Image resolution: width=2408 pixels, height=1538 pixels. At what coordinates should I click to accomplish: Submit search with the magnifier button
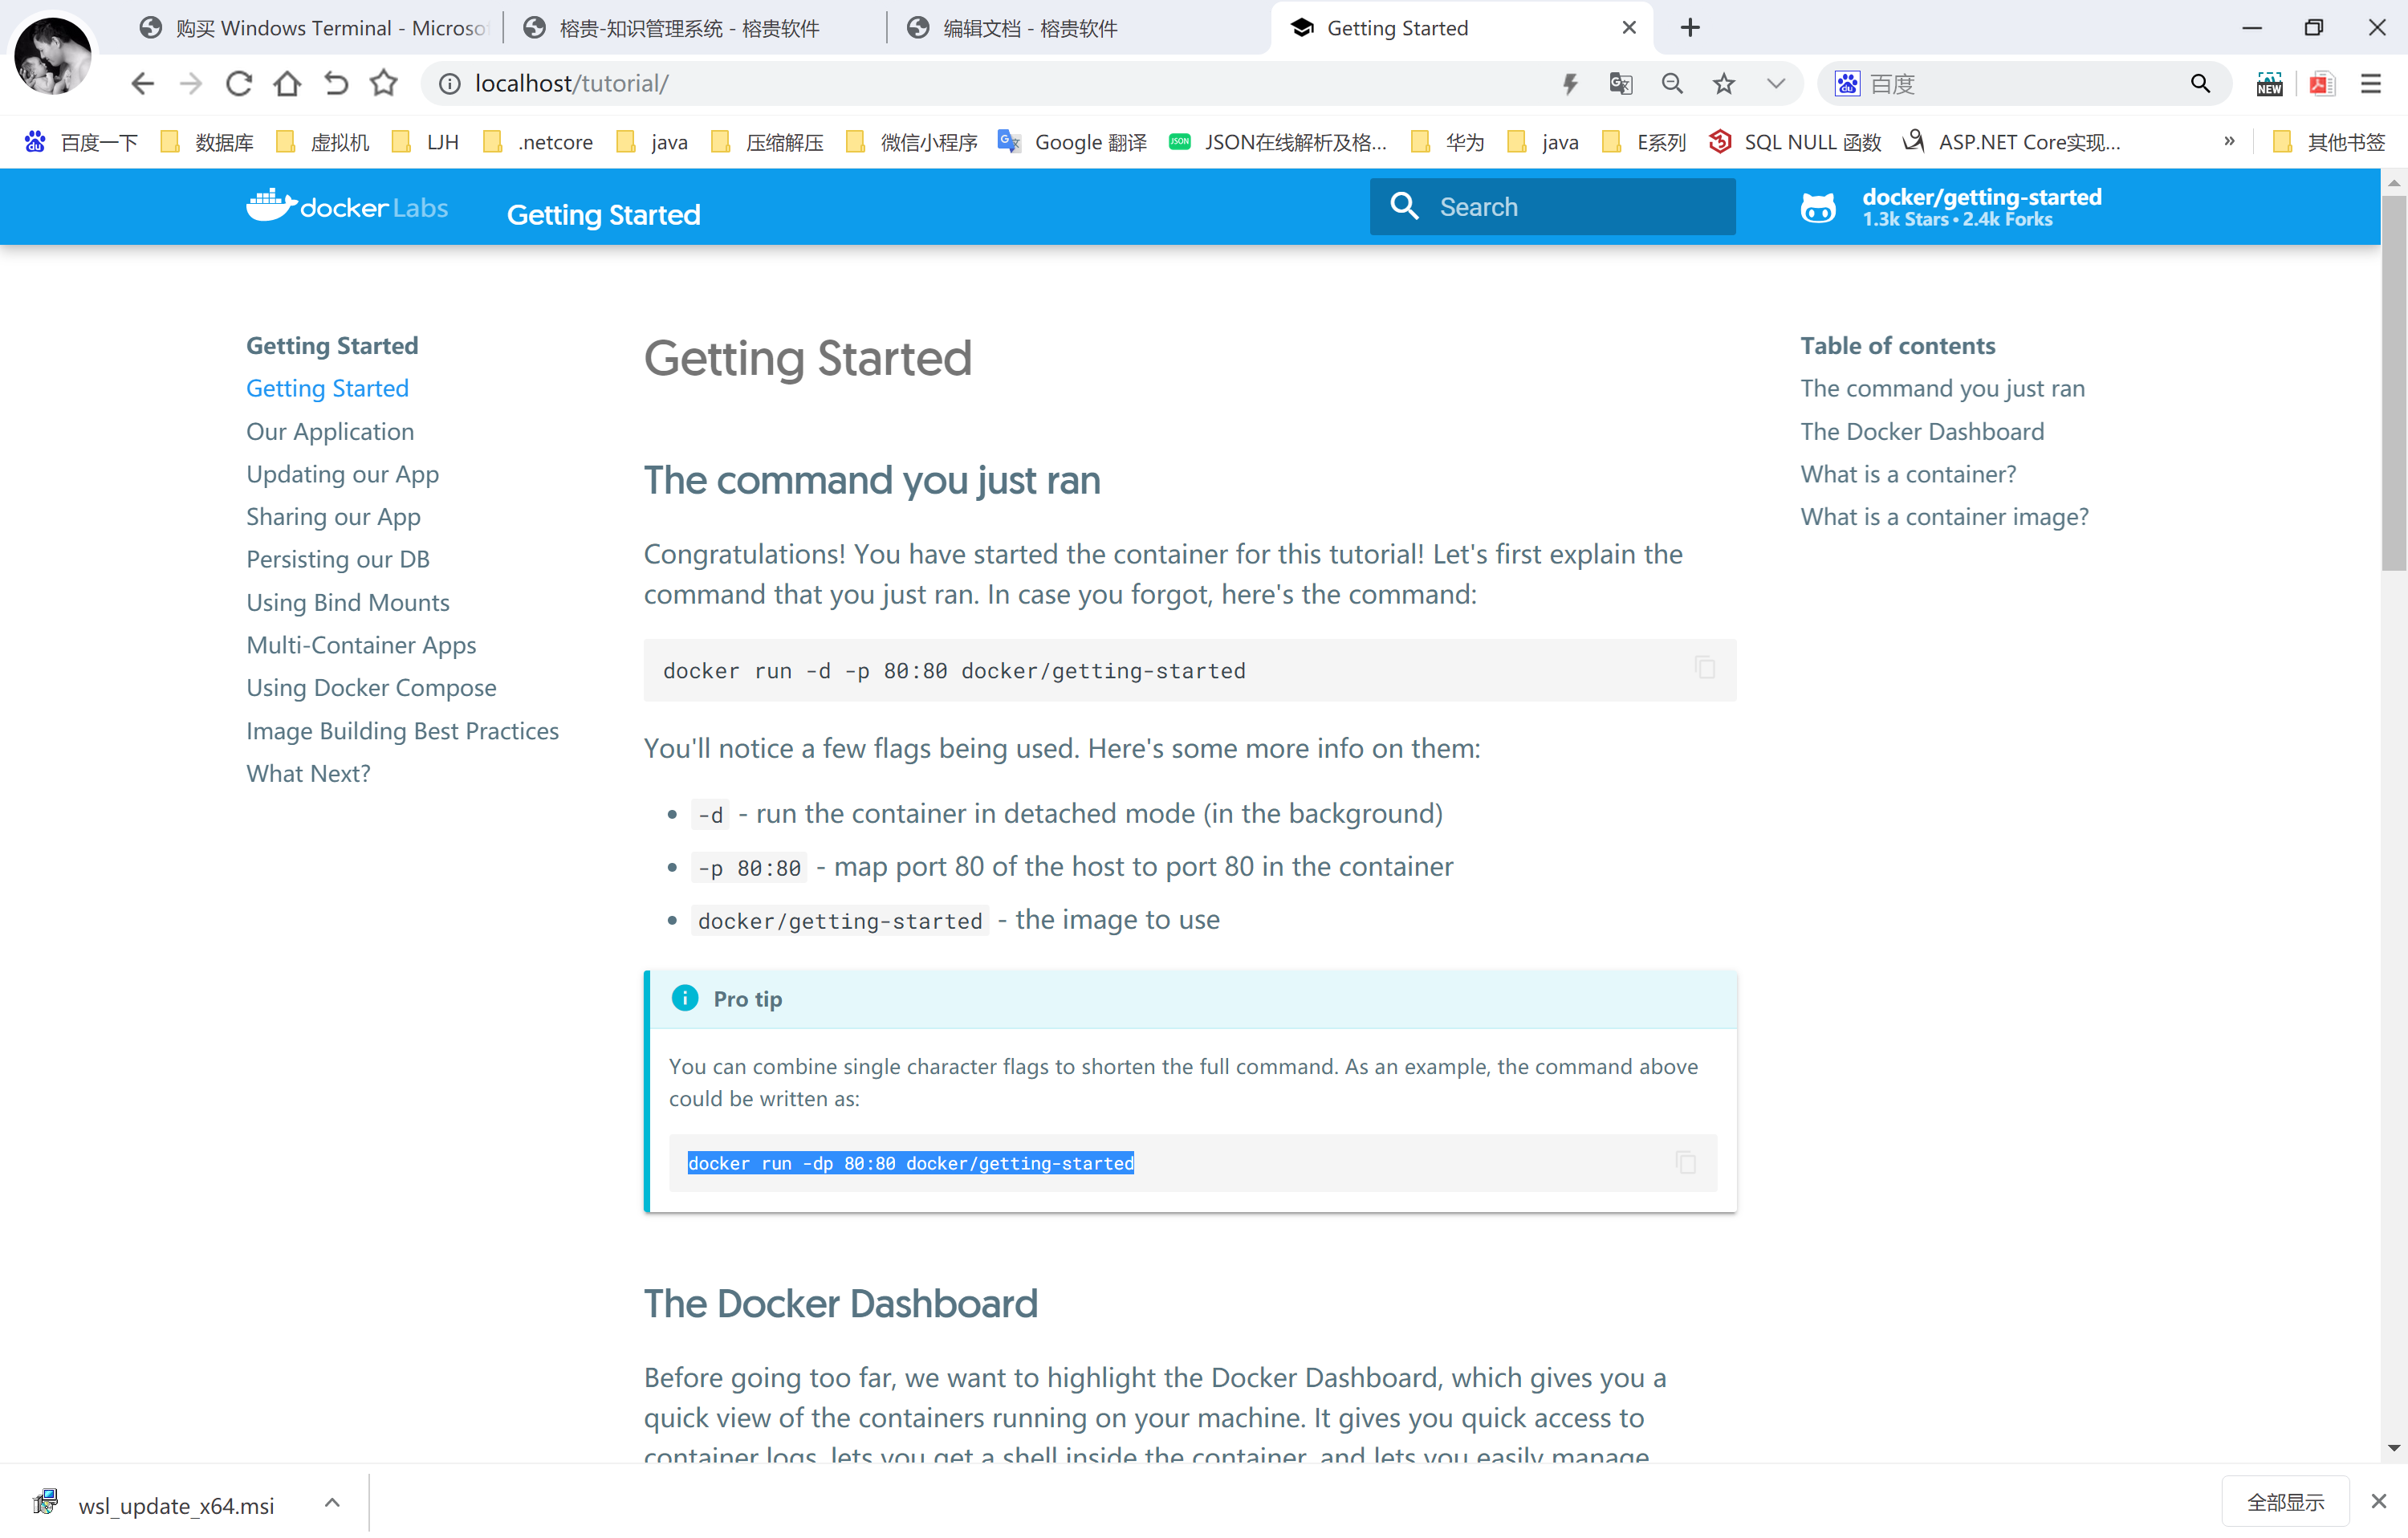click(2200, 84)
